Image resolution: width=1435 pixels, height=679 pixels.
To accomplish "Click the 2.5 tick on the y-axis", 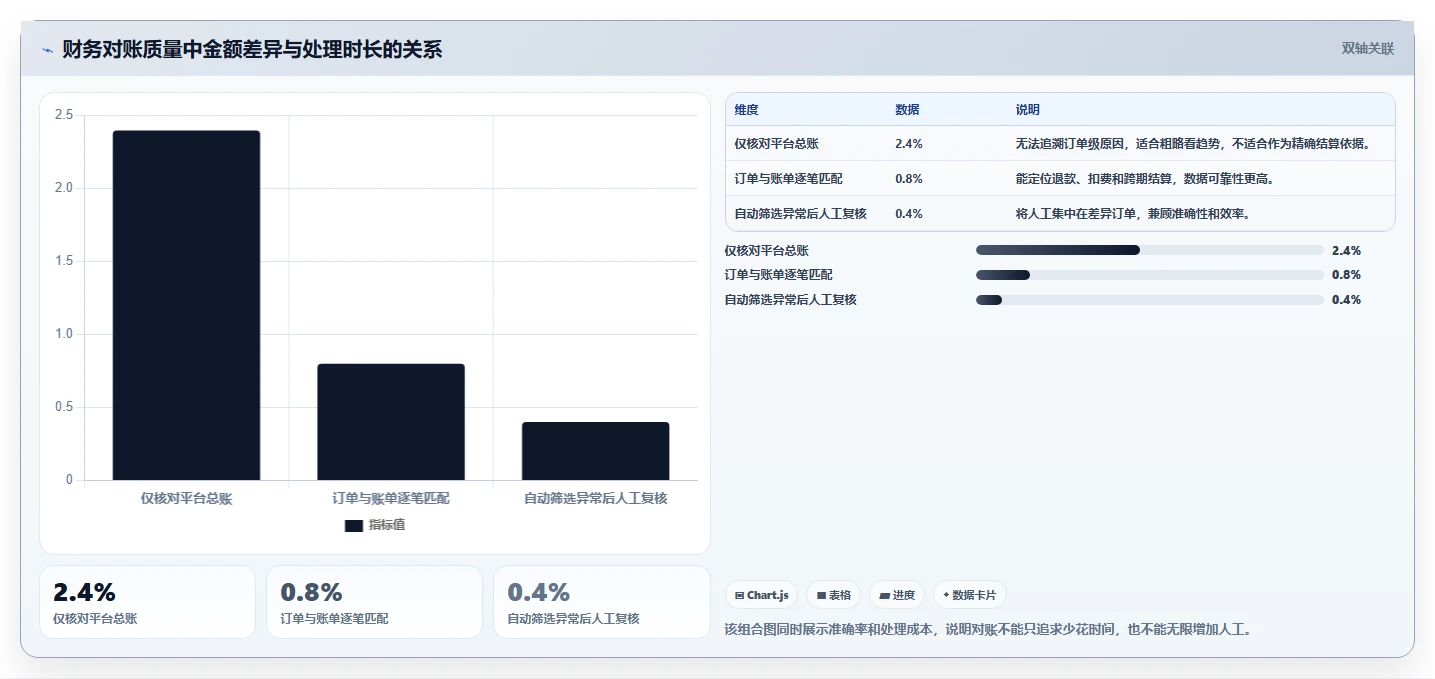I will 64,115.
